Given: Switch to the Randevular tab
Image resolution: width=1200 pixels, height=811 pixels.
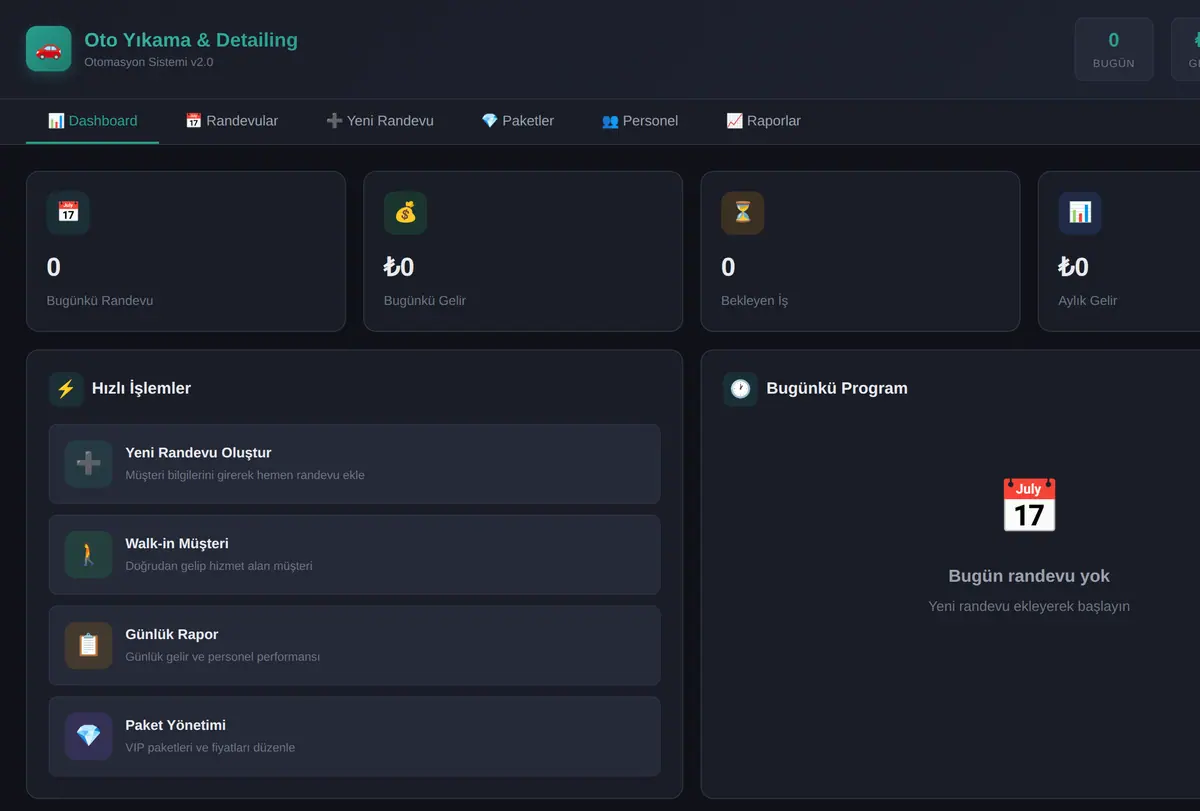Looking at the screenshot, I should [x=231, y=121].
